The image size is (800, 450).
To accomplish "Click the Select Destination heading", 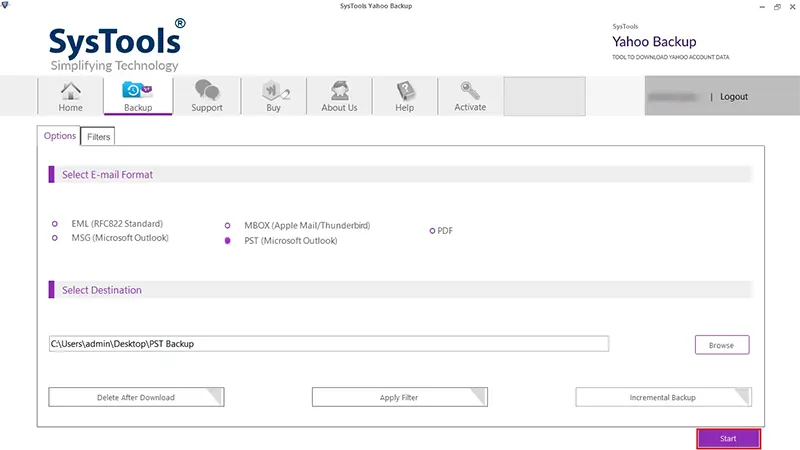I will [102, 290].
